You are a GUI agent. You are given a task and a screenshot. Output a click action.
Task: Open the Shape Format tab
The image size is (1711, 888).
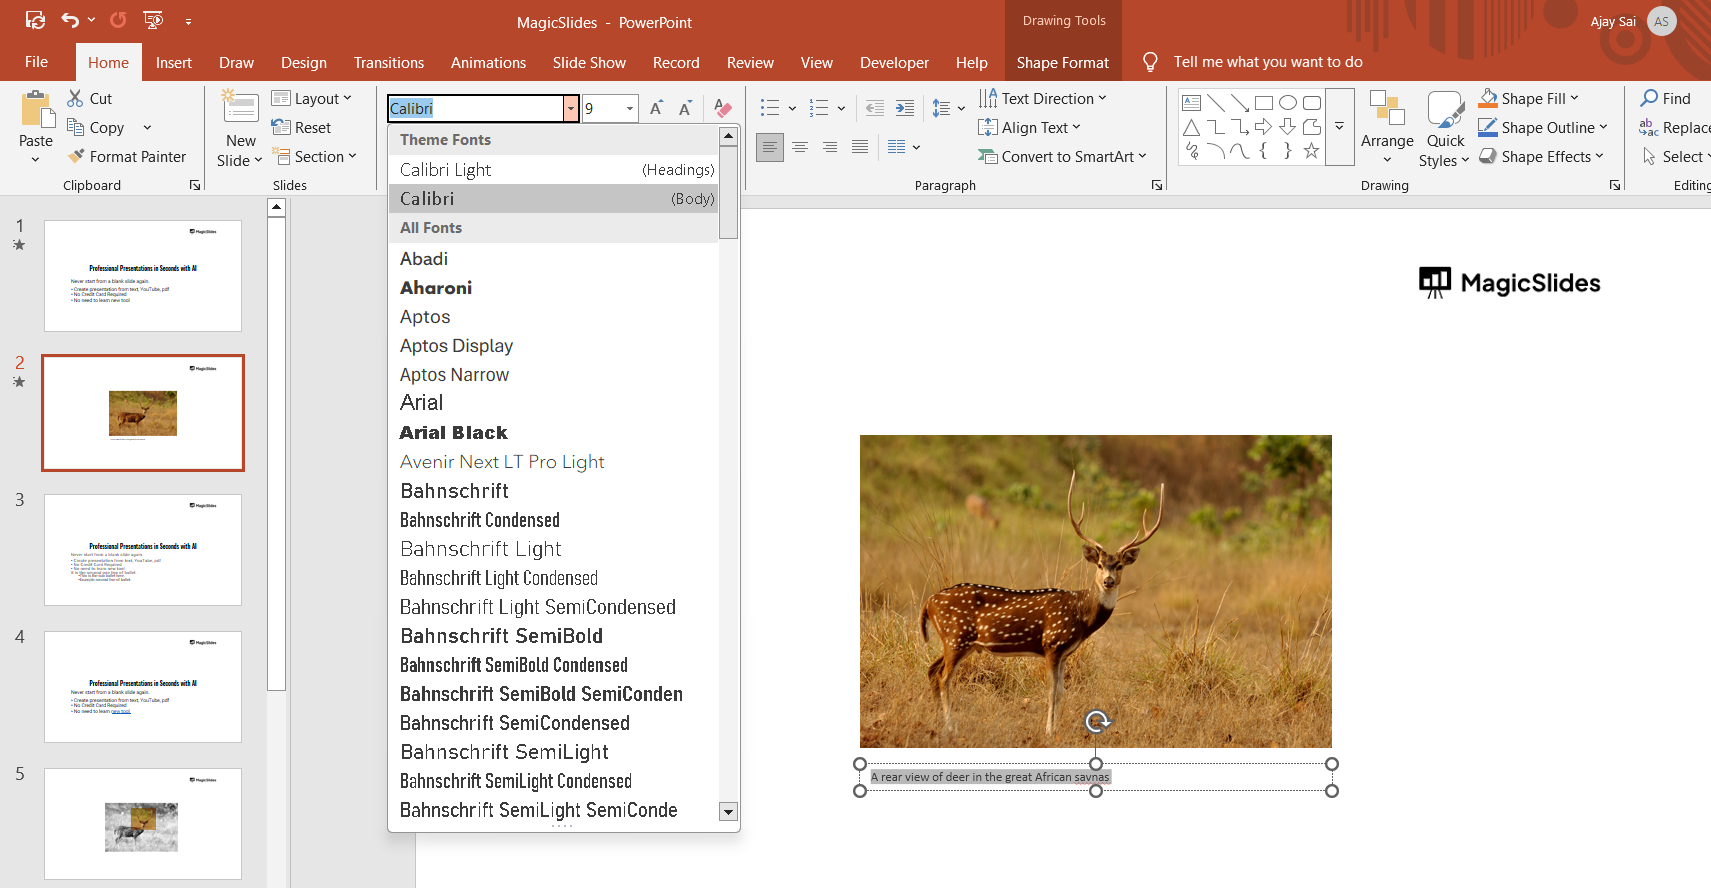pyautogui.click(x=1062, y=62)
